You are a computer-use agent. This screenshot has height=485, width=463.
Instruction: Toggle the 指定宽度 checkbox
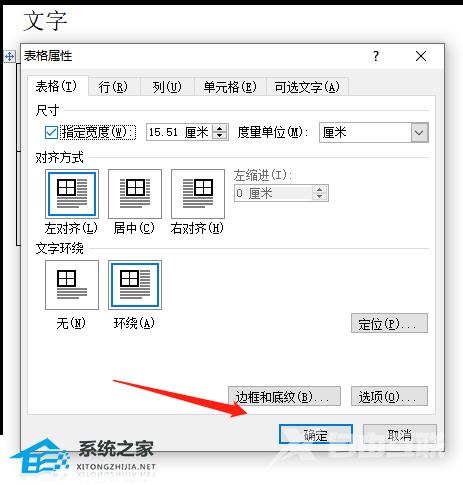[x=51, y=132]
